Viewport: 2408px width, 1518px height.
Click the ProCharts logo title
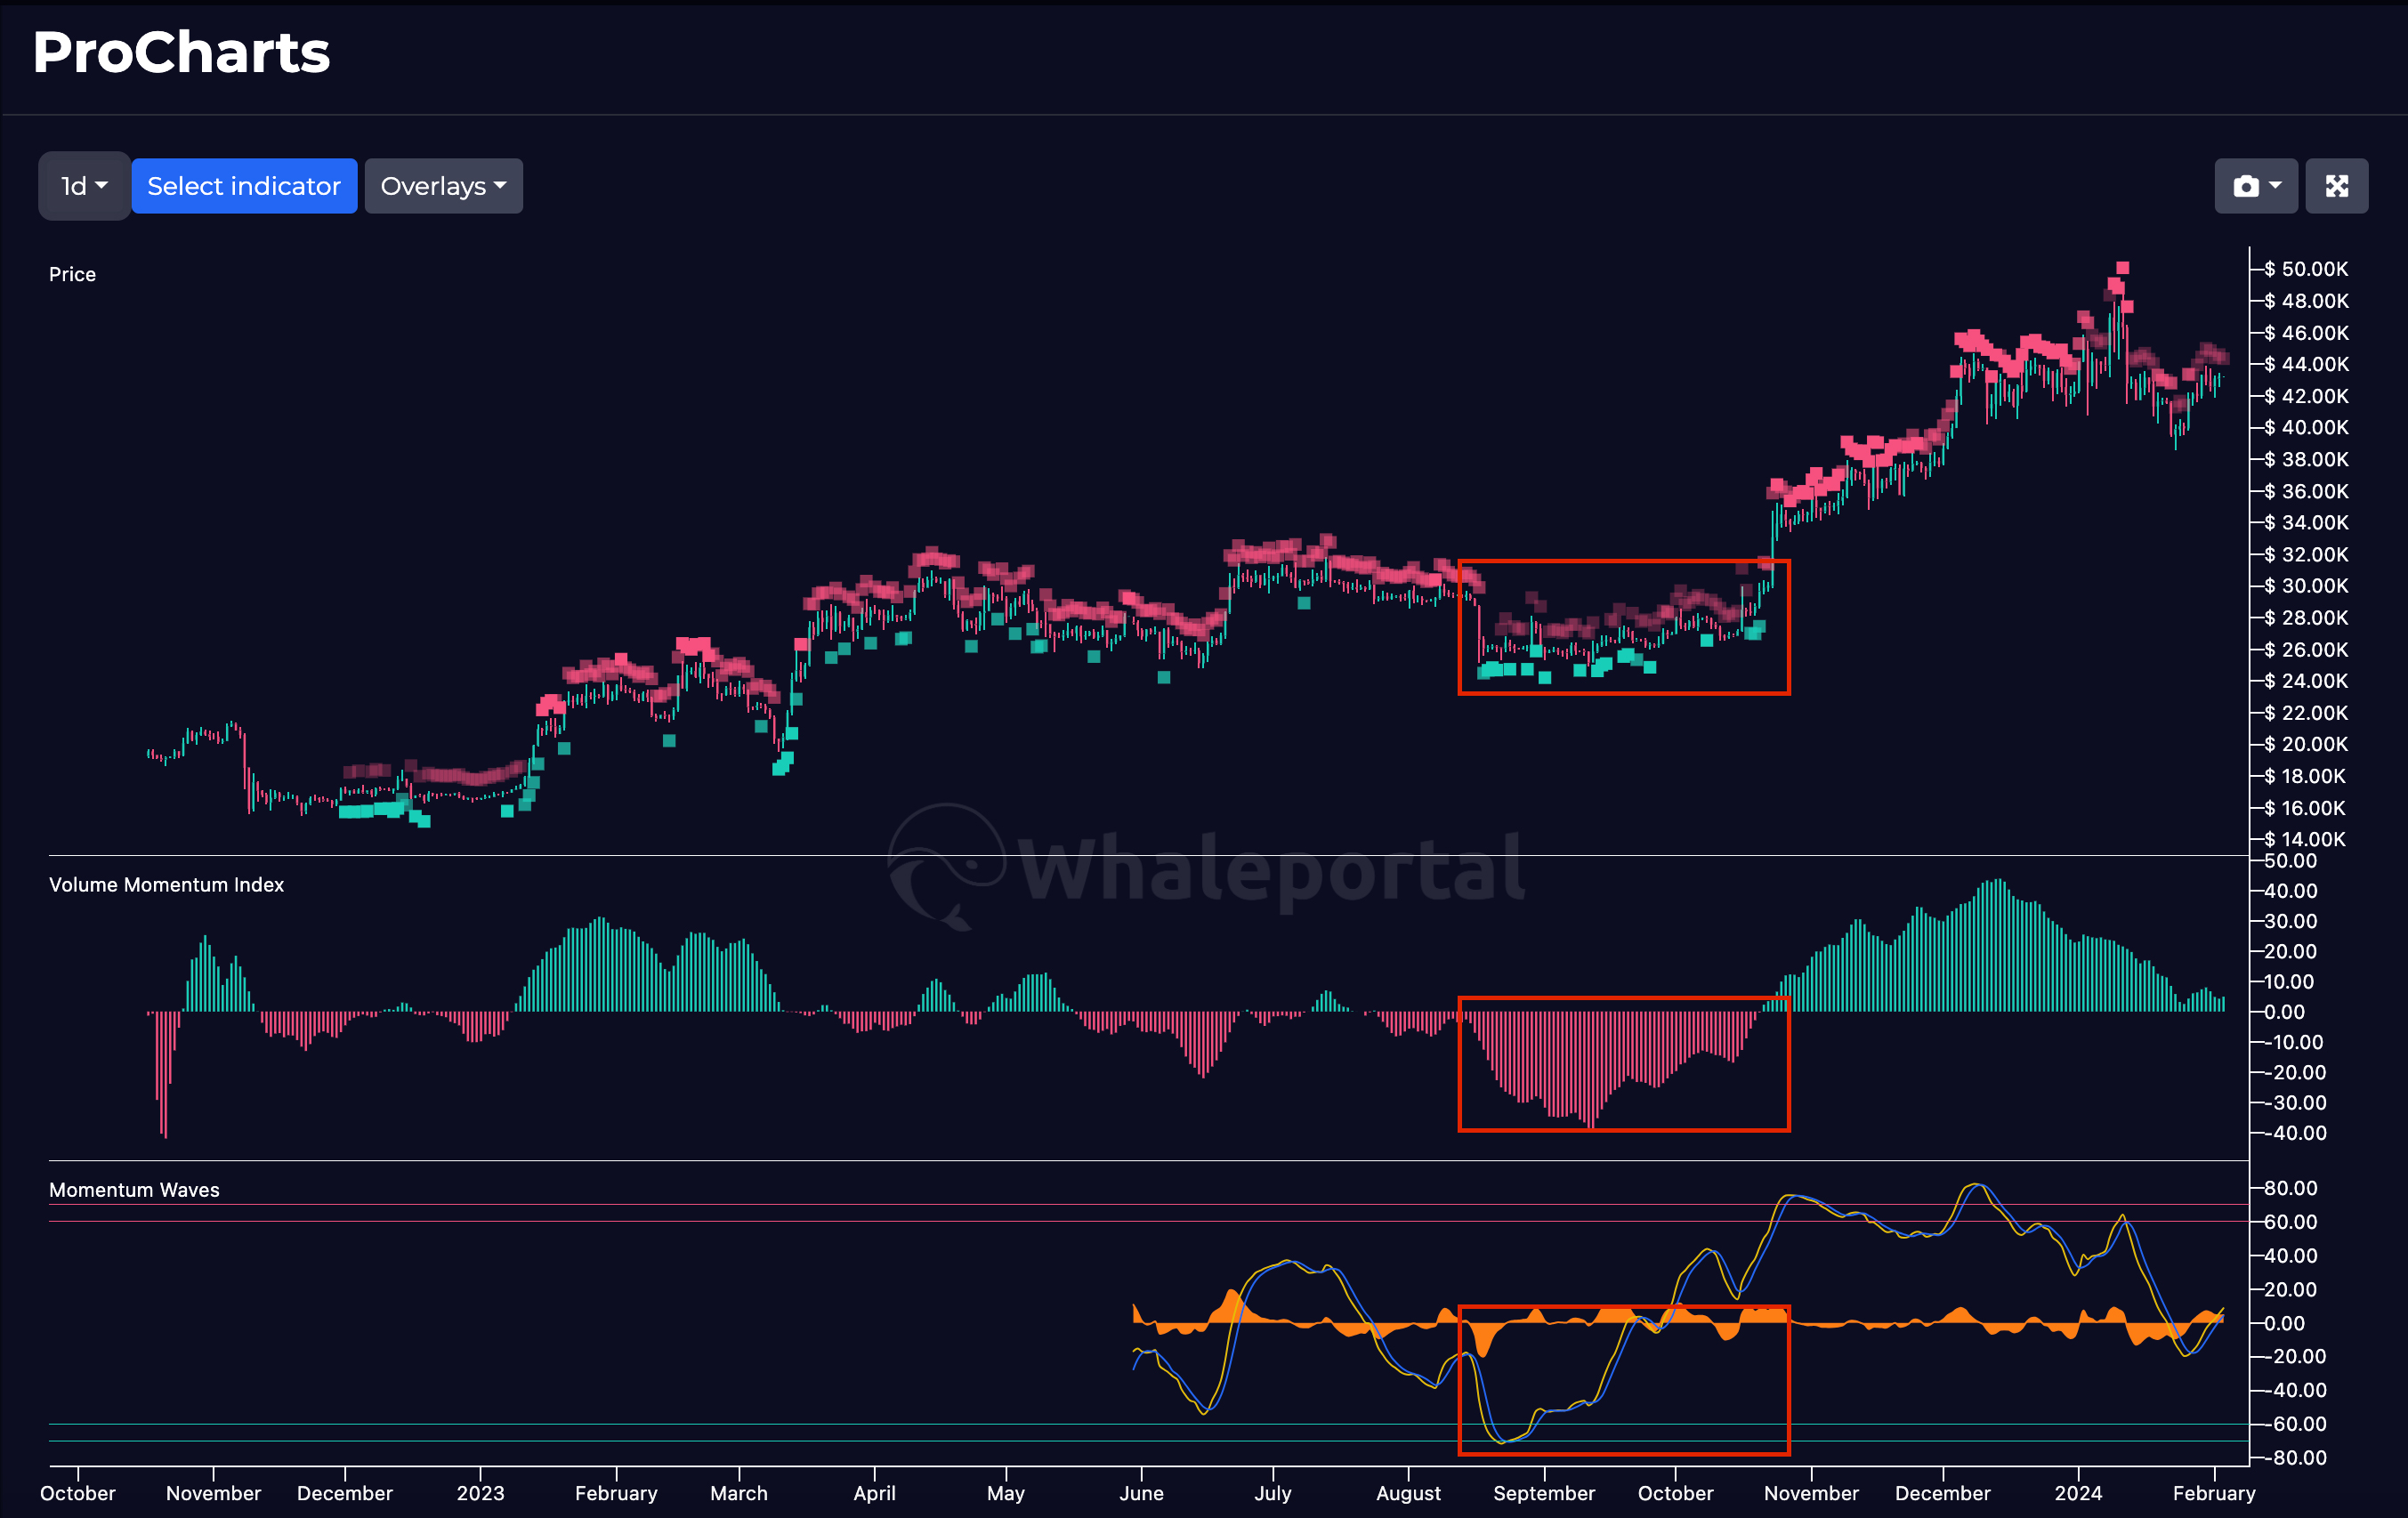point(181,52)
